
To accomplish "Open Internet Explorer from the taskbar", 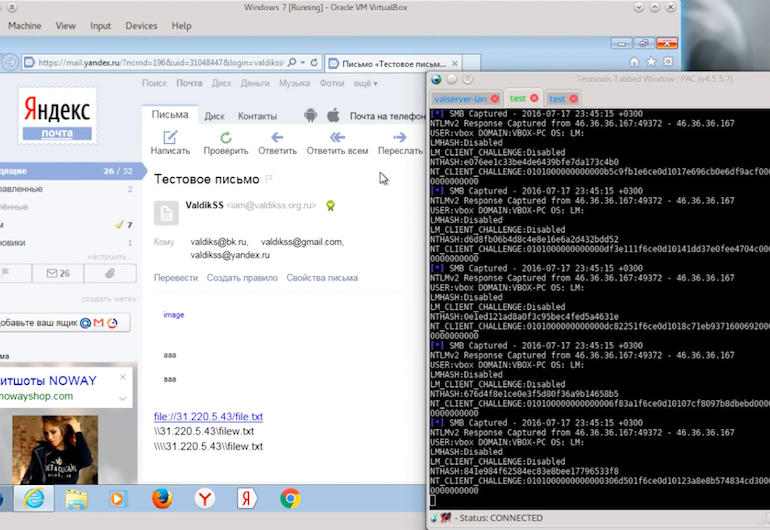I will click(33, 499).
